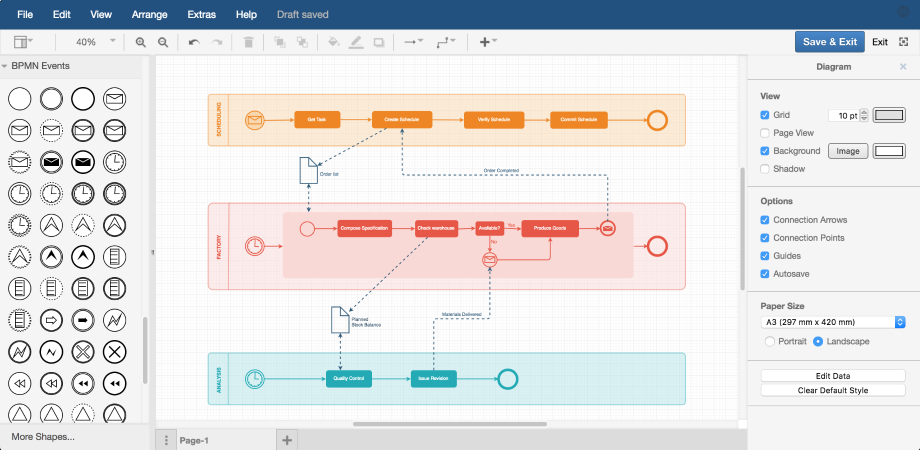920x450 pixels.
Task: Disable the Grid checkbox
Action: click(x=765, y=115)
